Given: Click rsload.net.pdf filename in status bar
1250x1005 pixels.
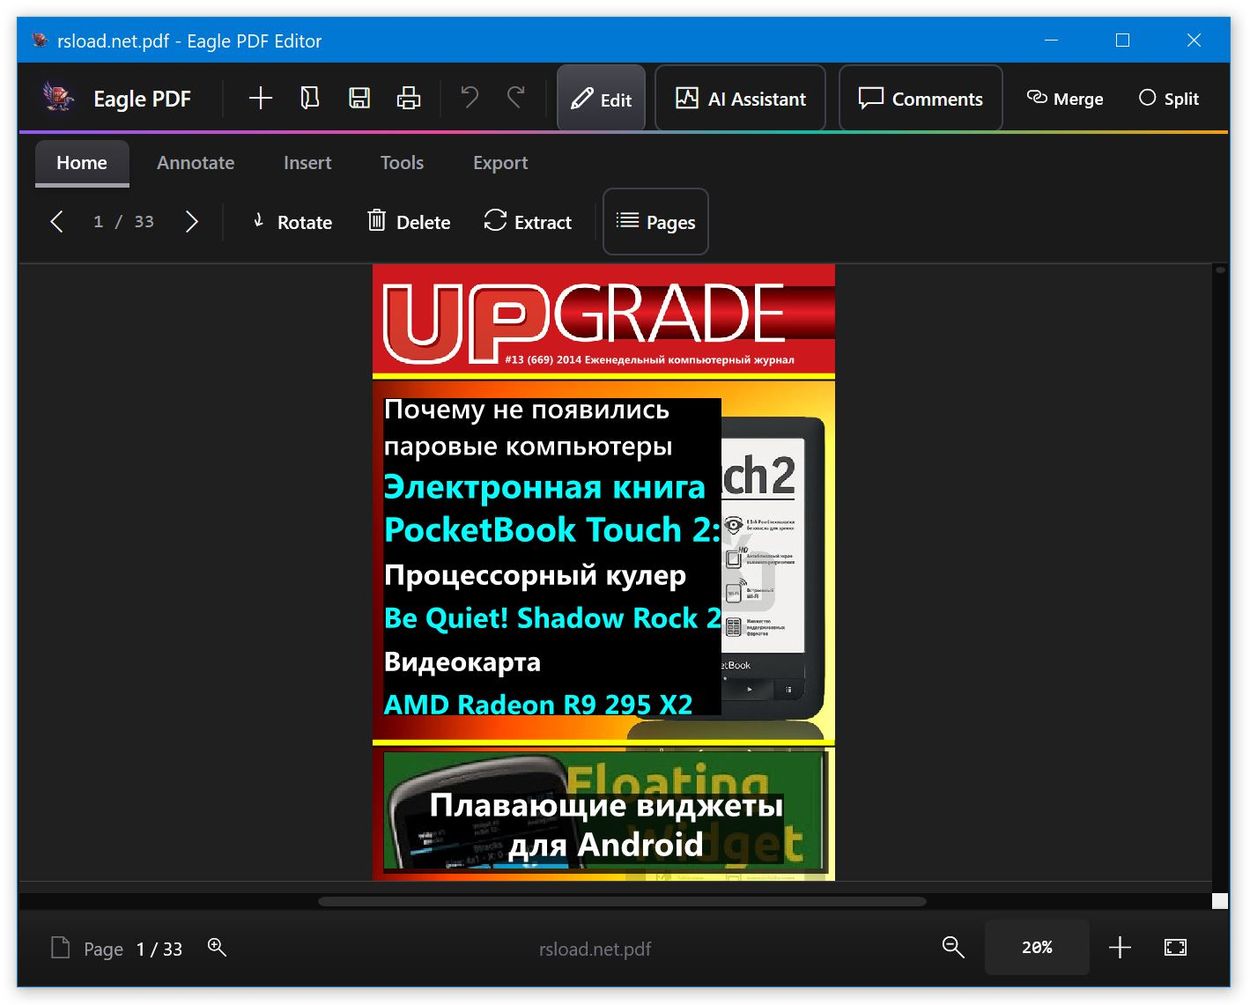Looking at the screenshot, I should point(595,949).
